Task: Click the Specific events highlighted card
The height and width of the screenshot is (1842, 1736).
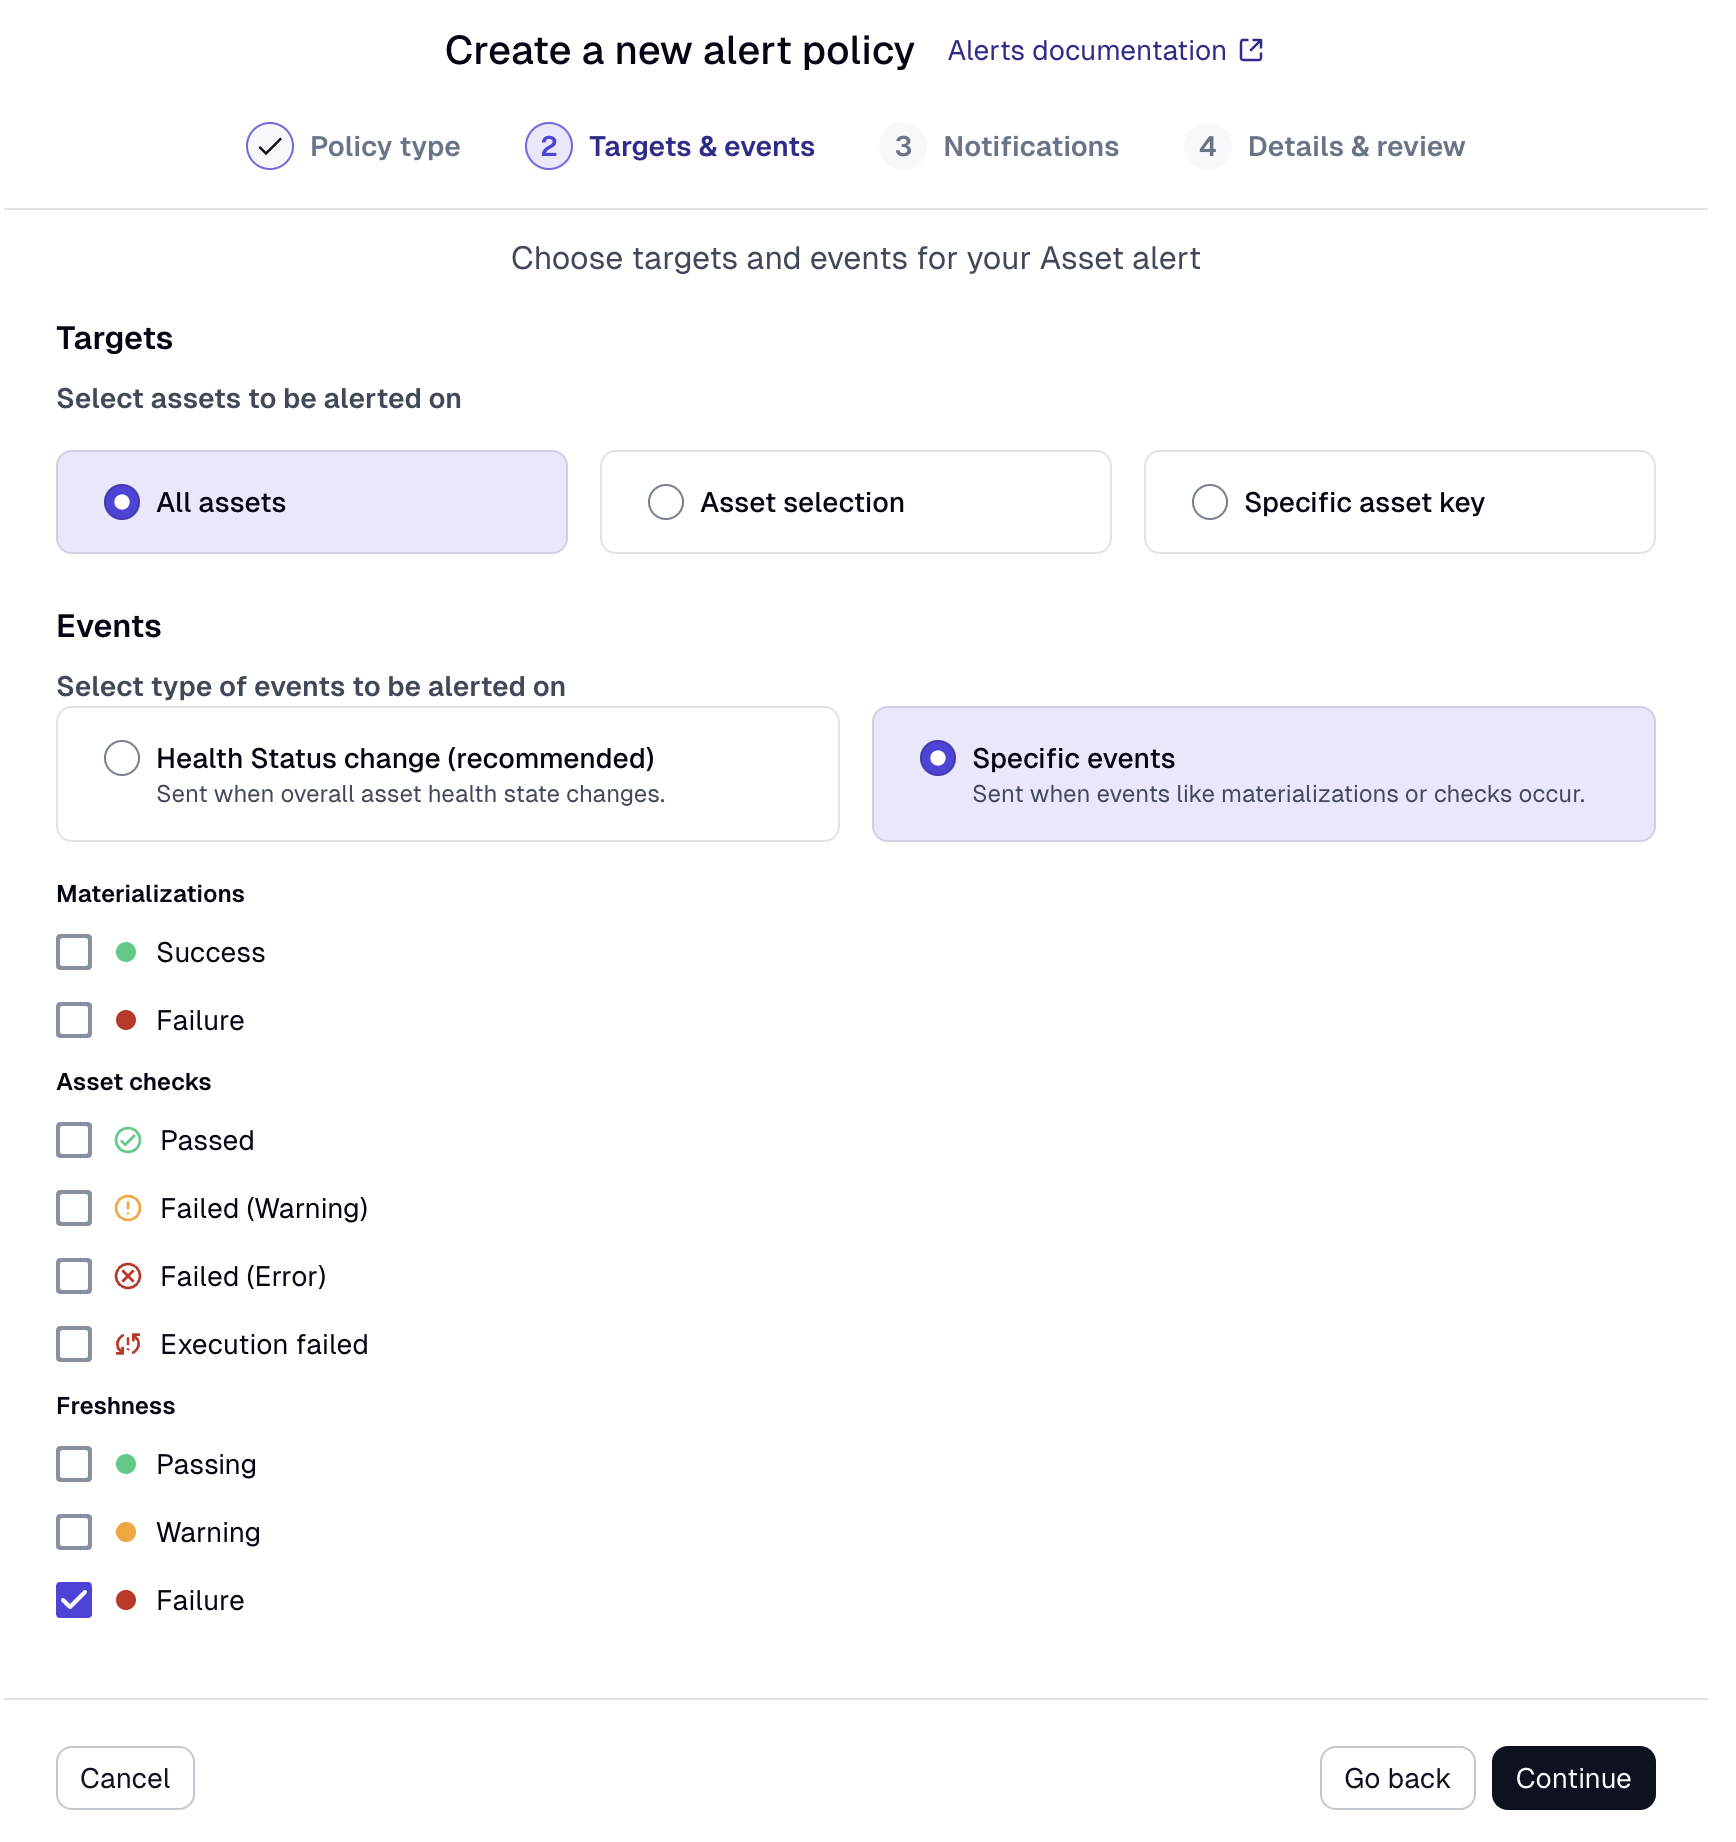Action: tap(1263, 773)
